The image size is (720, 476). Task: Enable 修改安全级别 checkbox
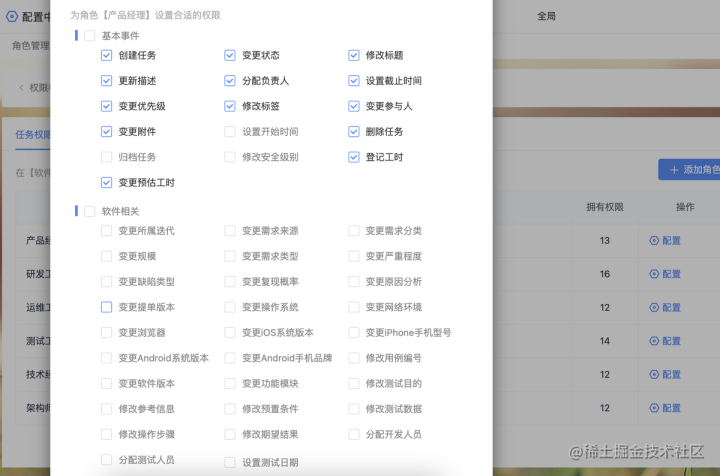(230, 157)
